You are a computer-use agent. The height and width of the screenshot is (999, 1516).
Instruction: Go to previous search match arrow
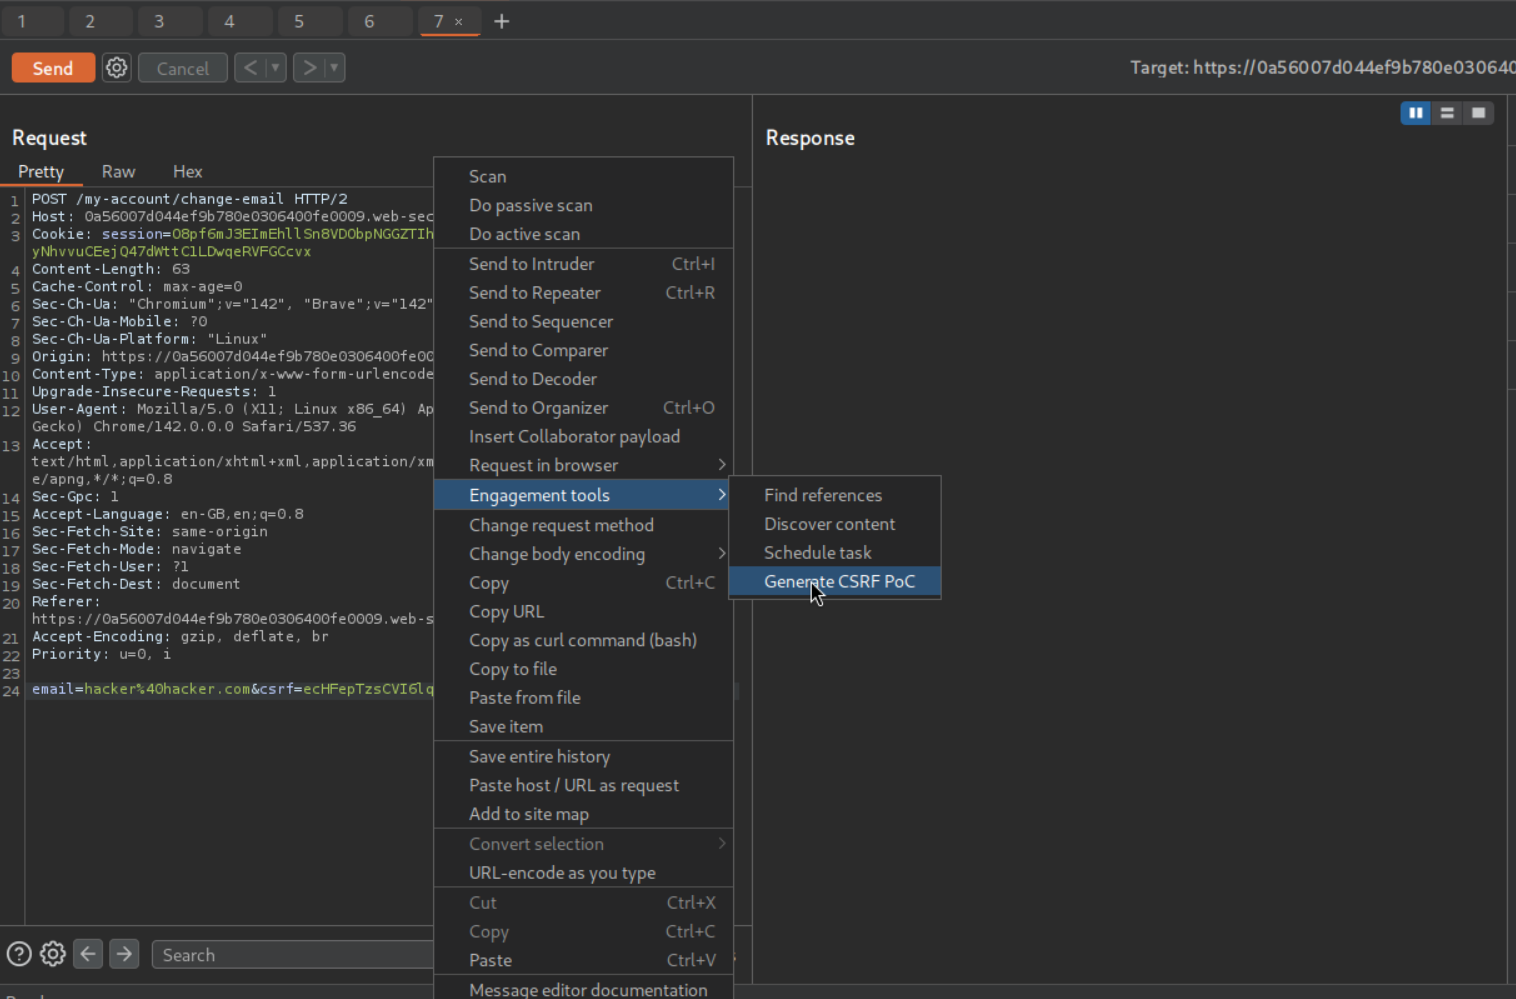pos(88,955)
